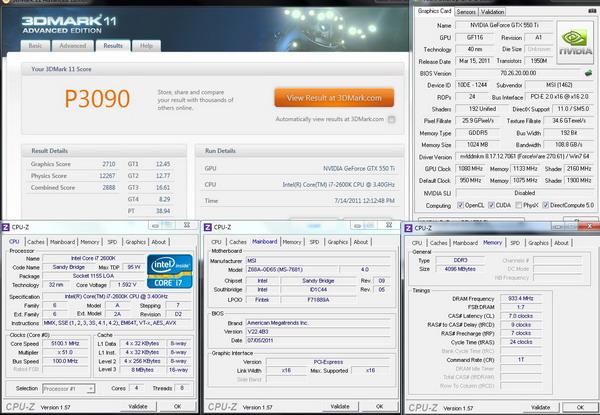This screenshot has width=600, height=415.
Task: Click the Z icon of the right CPU-Z window
Action: (x=408, y=228)
